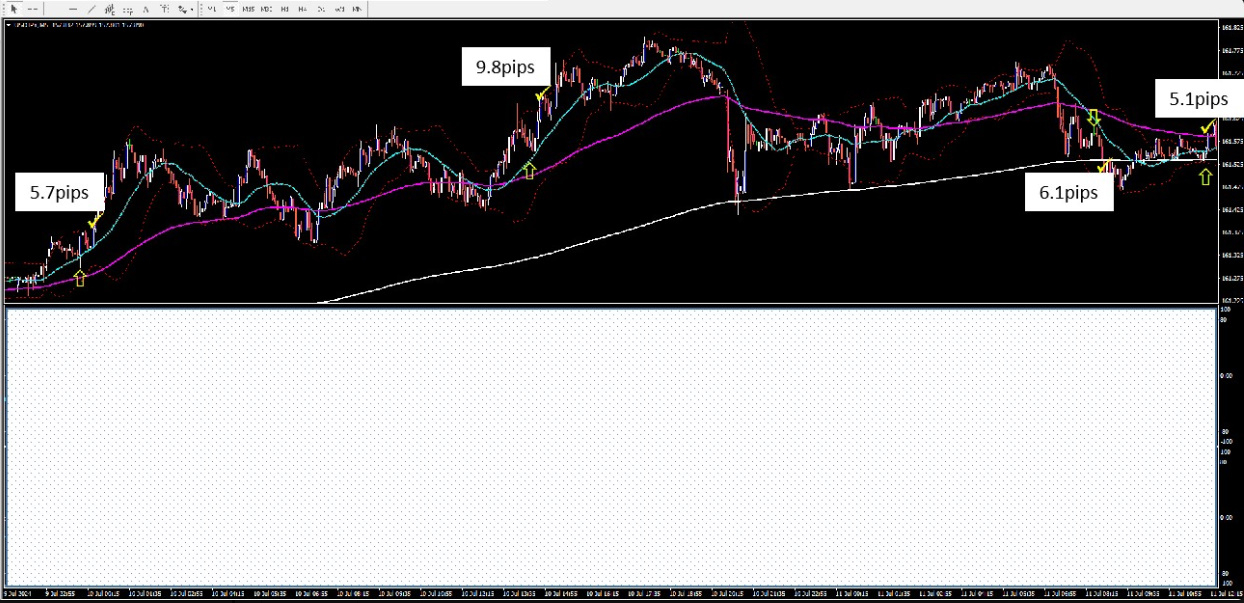Switch chart to H1 timeframe
The image size is (1244, 603).
[285, 9]
